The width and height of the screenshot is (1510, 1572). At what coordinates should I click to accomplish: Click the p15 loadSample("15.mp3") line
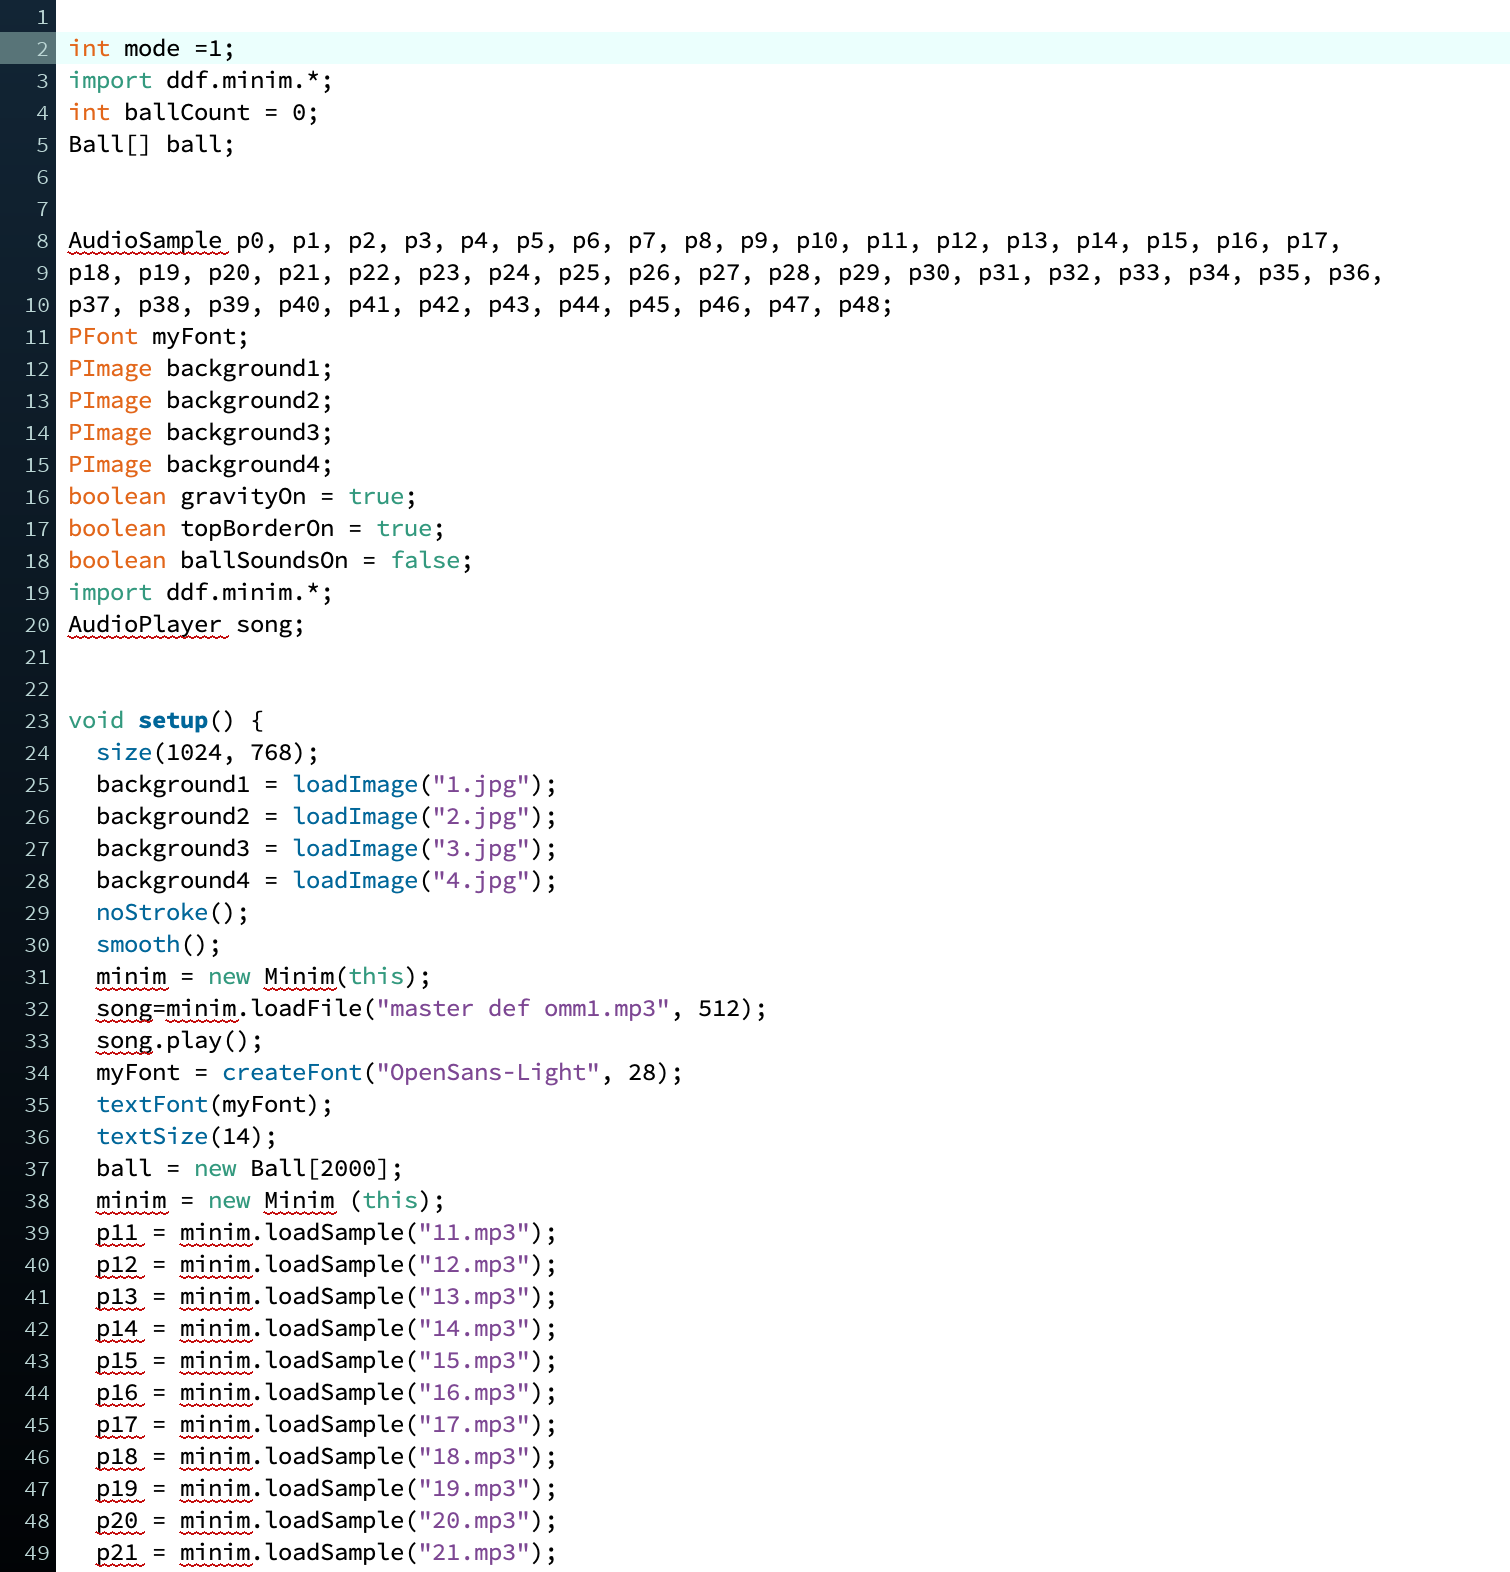(326, 1360)
